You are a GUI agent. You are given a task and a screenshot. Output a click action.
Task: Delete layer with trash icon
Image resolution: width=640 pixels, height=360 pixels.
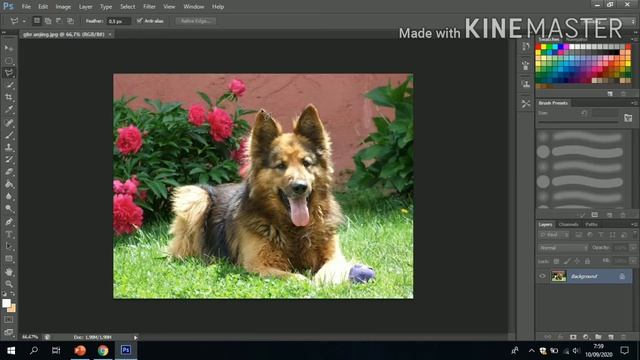(623, 337)
